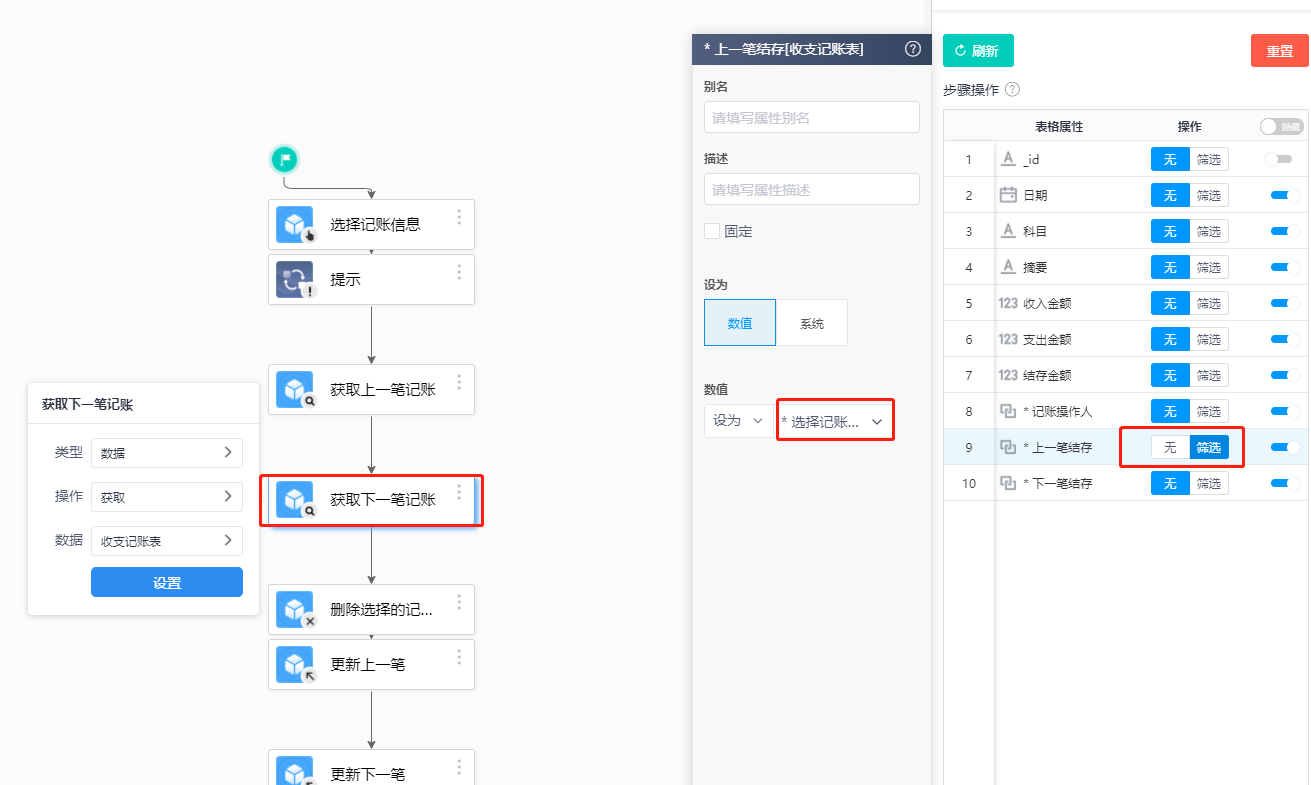Toggle the switch for _id row

[x=1279, y=159]
